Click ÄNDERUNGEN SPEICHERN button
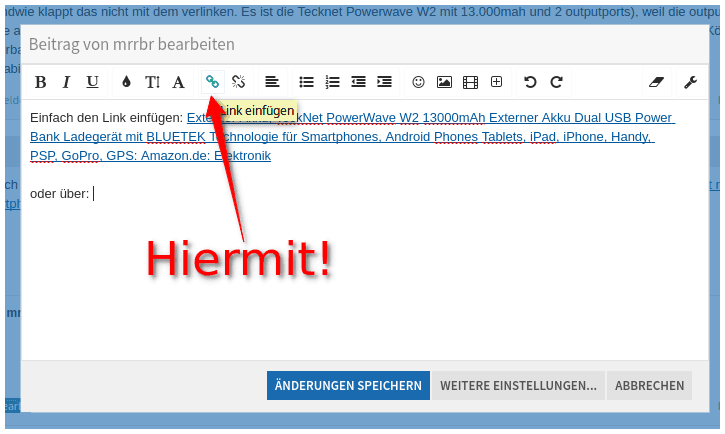The width and height of the screenshot is (725, 434). [348, 385]
